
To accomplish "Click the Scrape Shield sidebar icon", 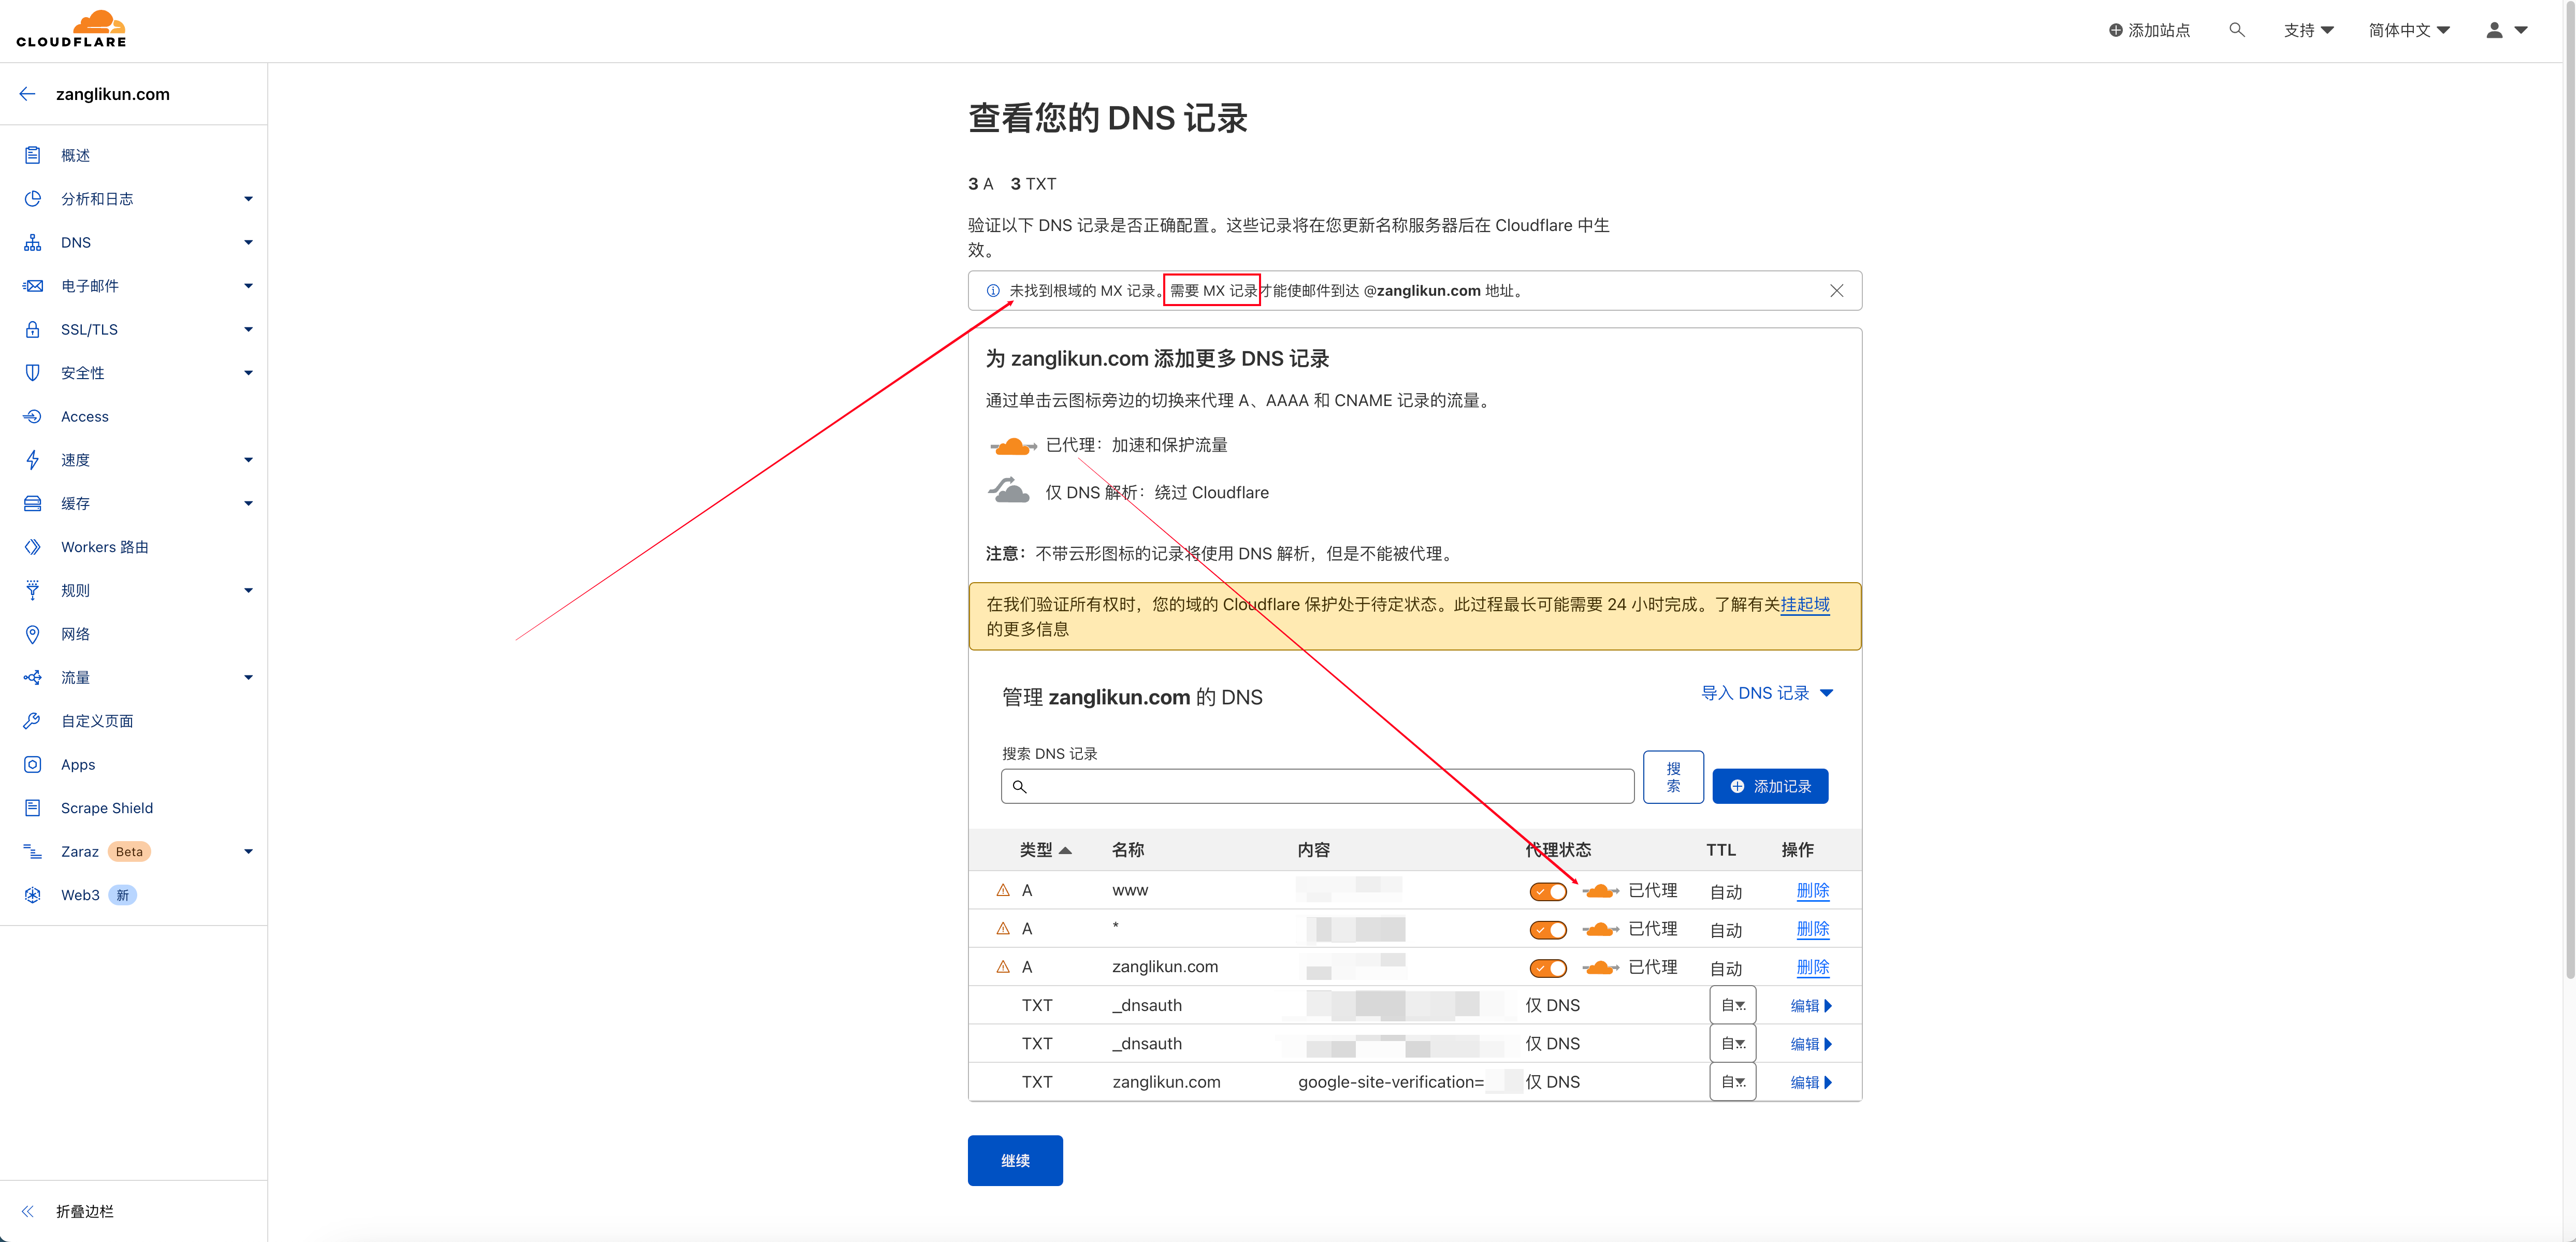I will [33, 808].
